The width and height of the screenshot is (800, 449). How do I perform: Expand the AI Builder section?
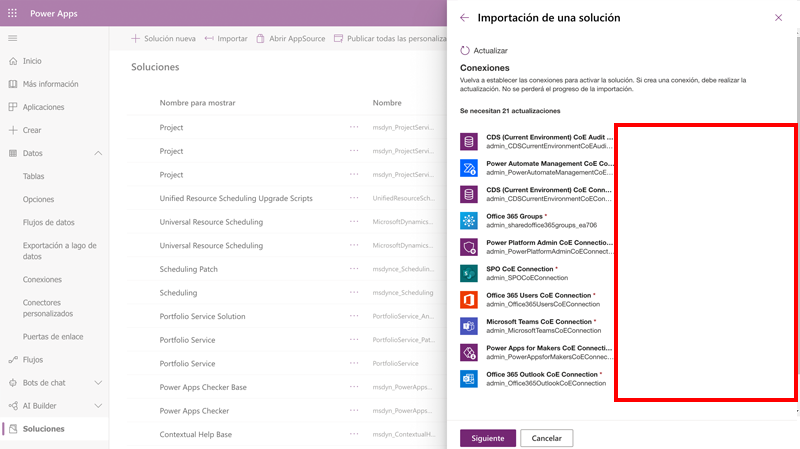coord(98,406)
